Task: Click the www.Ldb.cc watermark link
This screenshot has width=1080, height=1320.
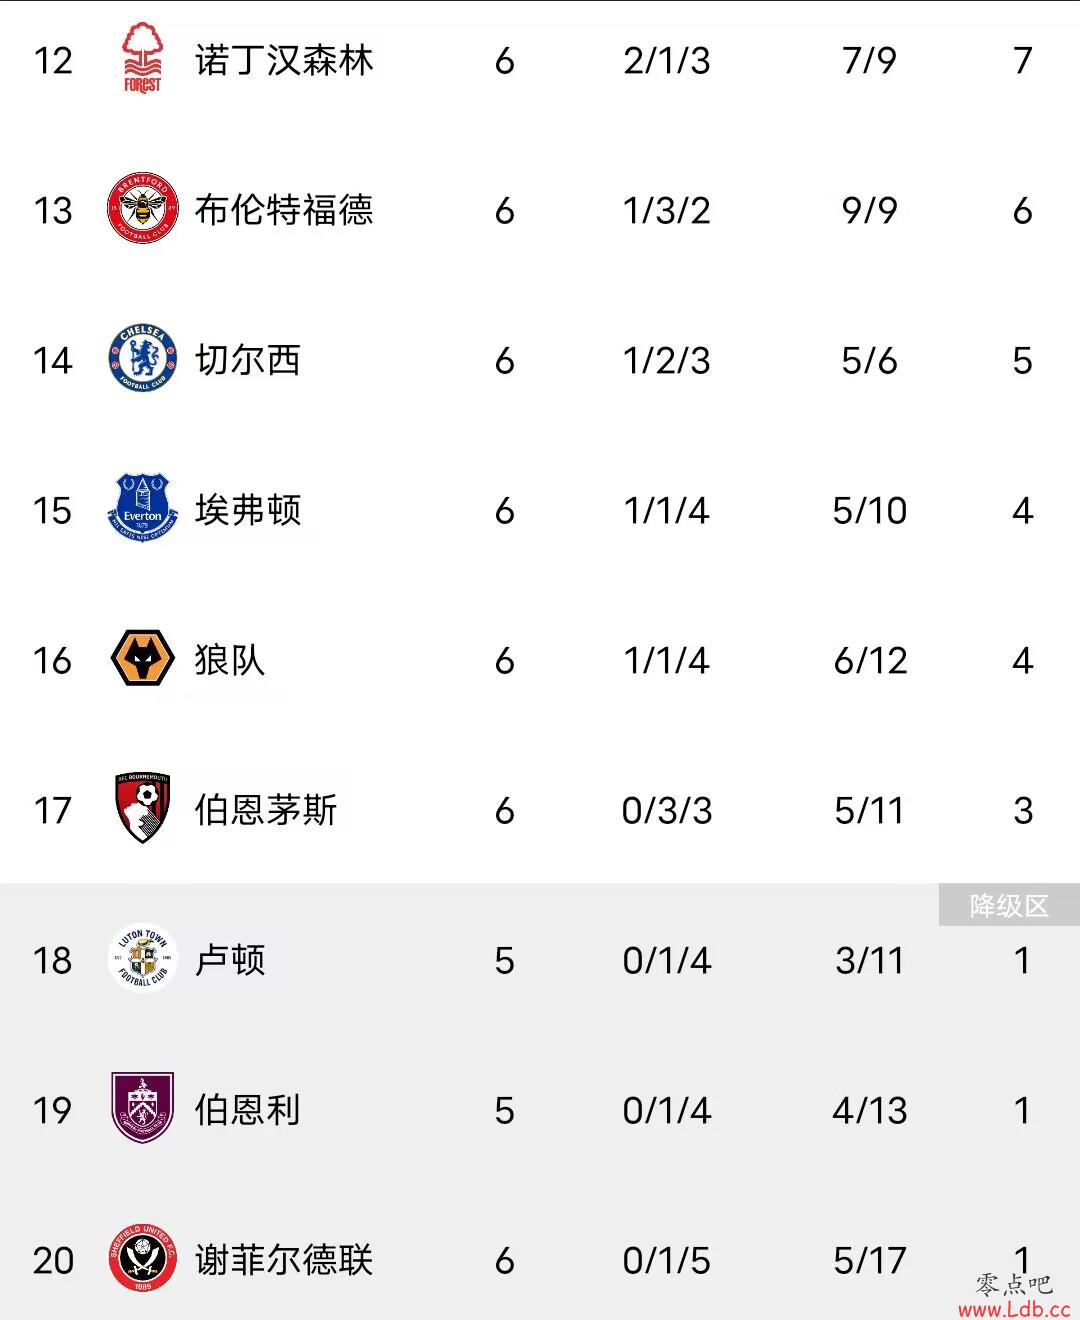Action: 1014,1309
